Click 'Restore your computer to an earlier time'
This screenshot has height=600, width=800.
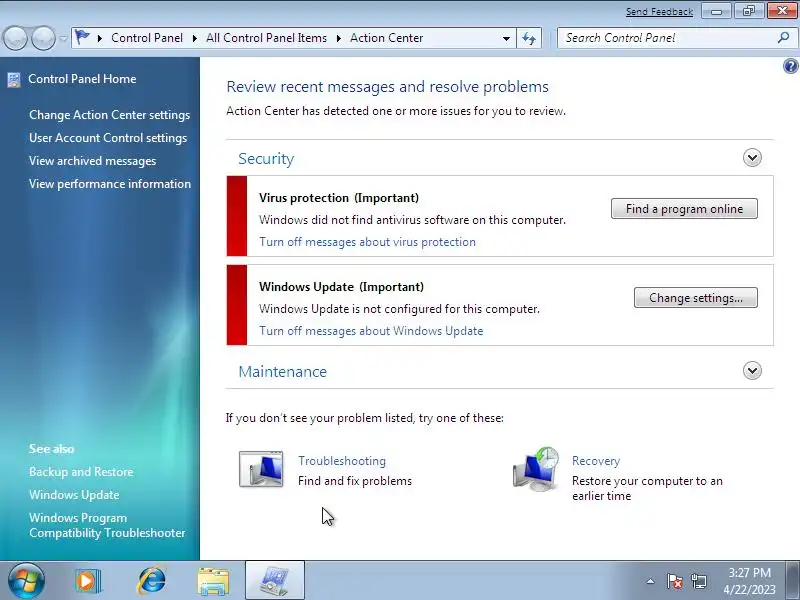(x=647, y=488)
